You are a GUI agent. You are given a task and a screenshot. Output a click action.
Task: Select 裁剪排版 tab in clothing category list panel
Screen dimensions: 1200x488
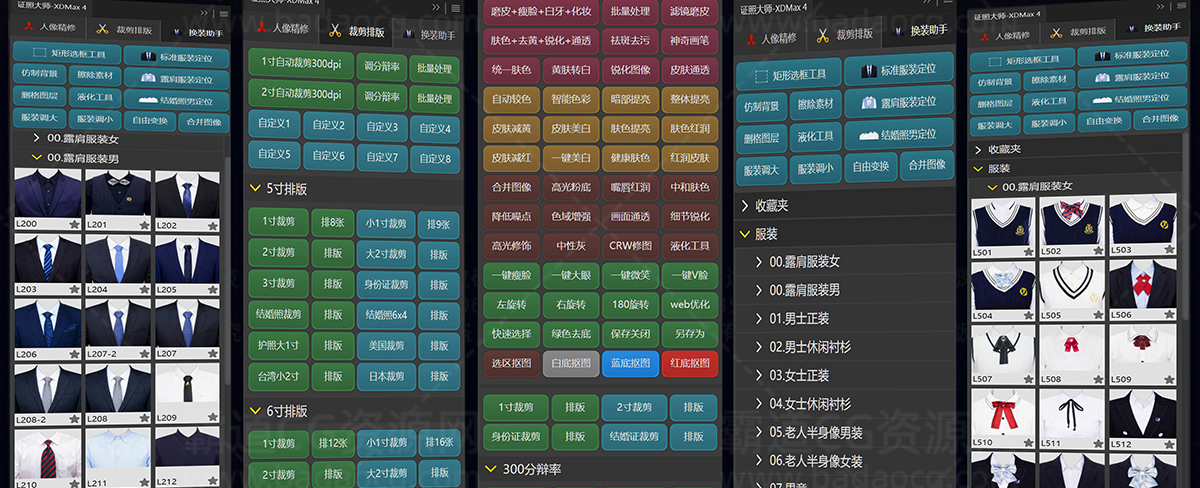847,33
